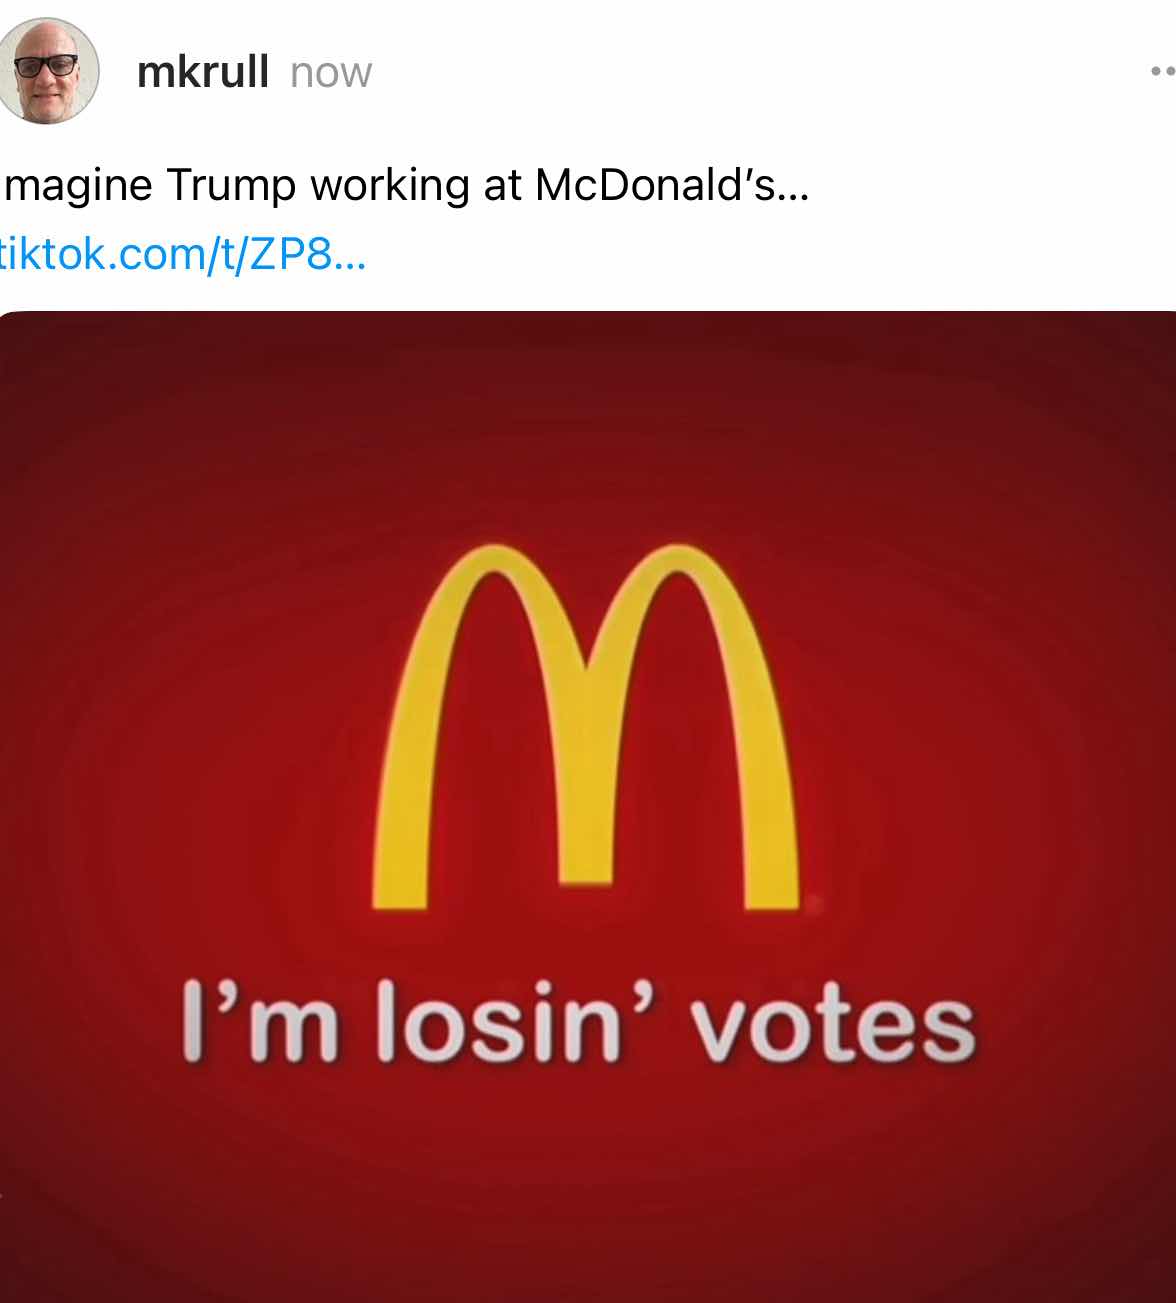Click the golden arches McDonald's logo

pos(587,727)
